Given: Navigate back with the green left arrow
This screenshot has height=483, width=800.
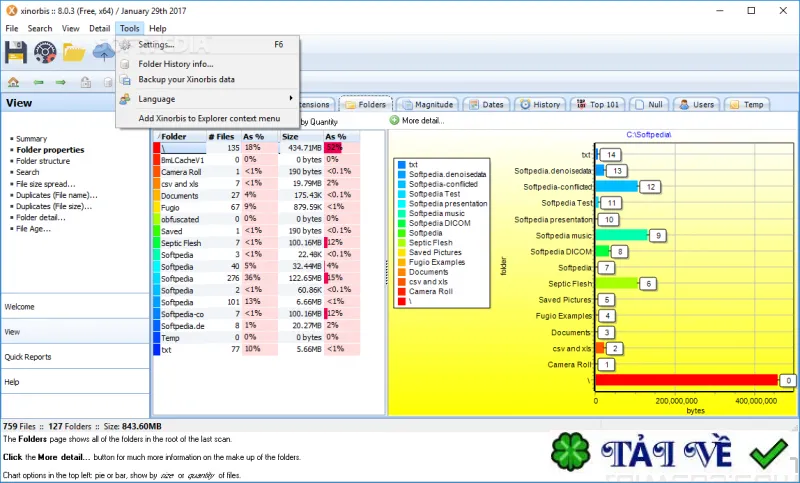Looking at the screenshot, I should pyautogui.click(x=38, y=82).
